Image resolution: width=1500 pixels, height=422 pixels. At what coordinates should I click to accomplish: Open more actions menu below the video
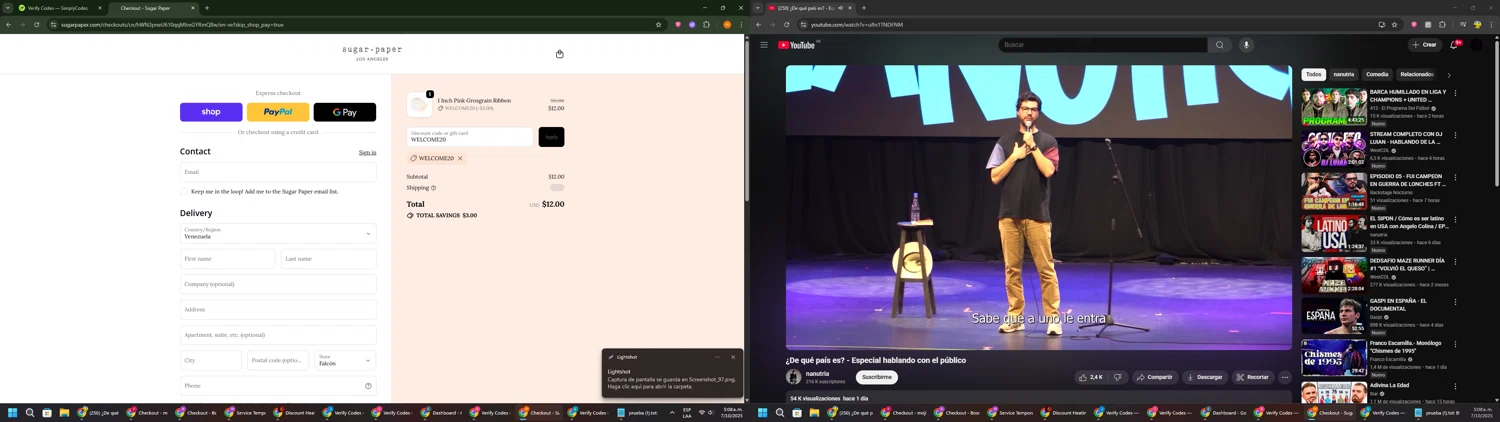tap(1285, 377)
